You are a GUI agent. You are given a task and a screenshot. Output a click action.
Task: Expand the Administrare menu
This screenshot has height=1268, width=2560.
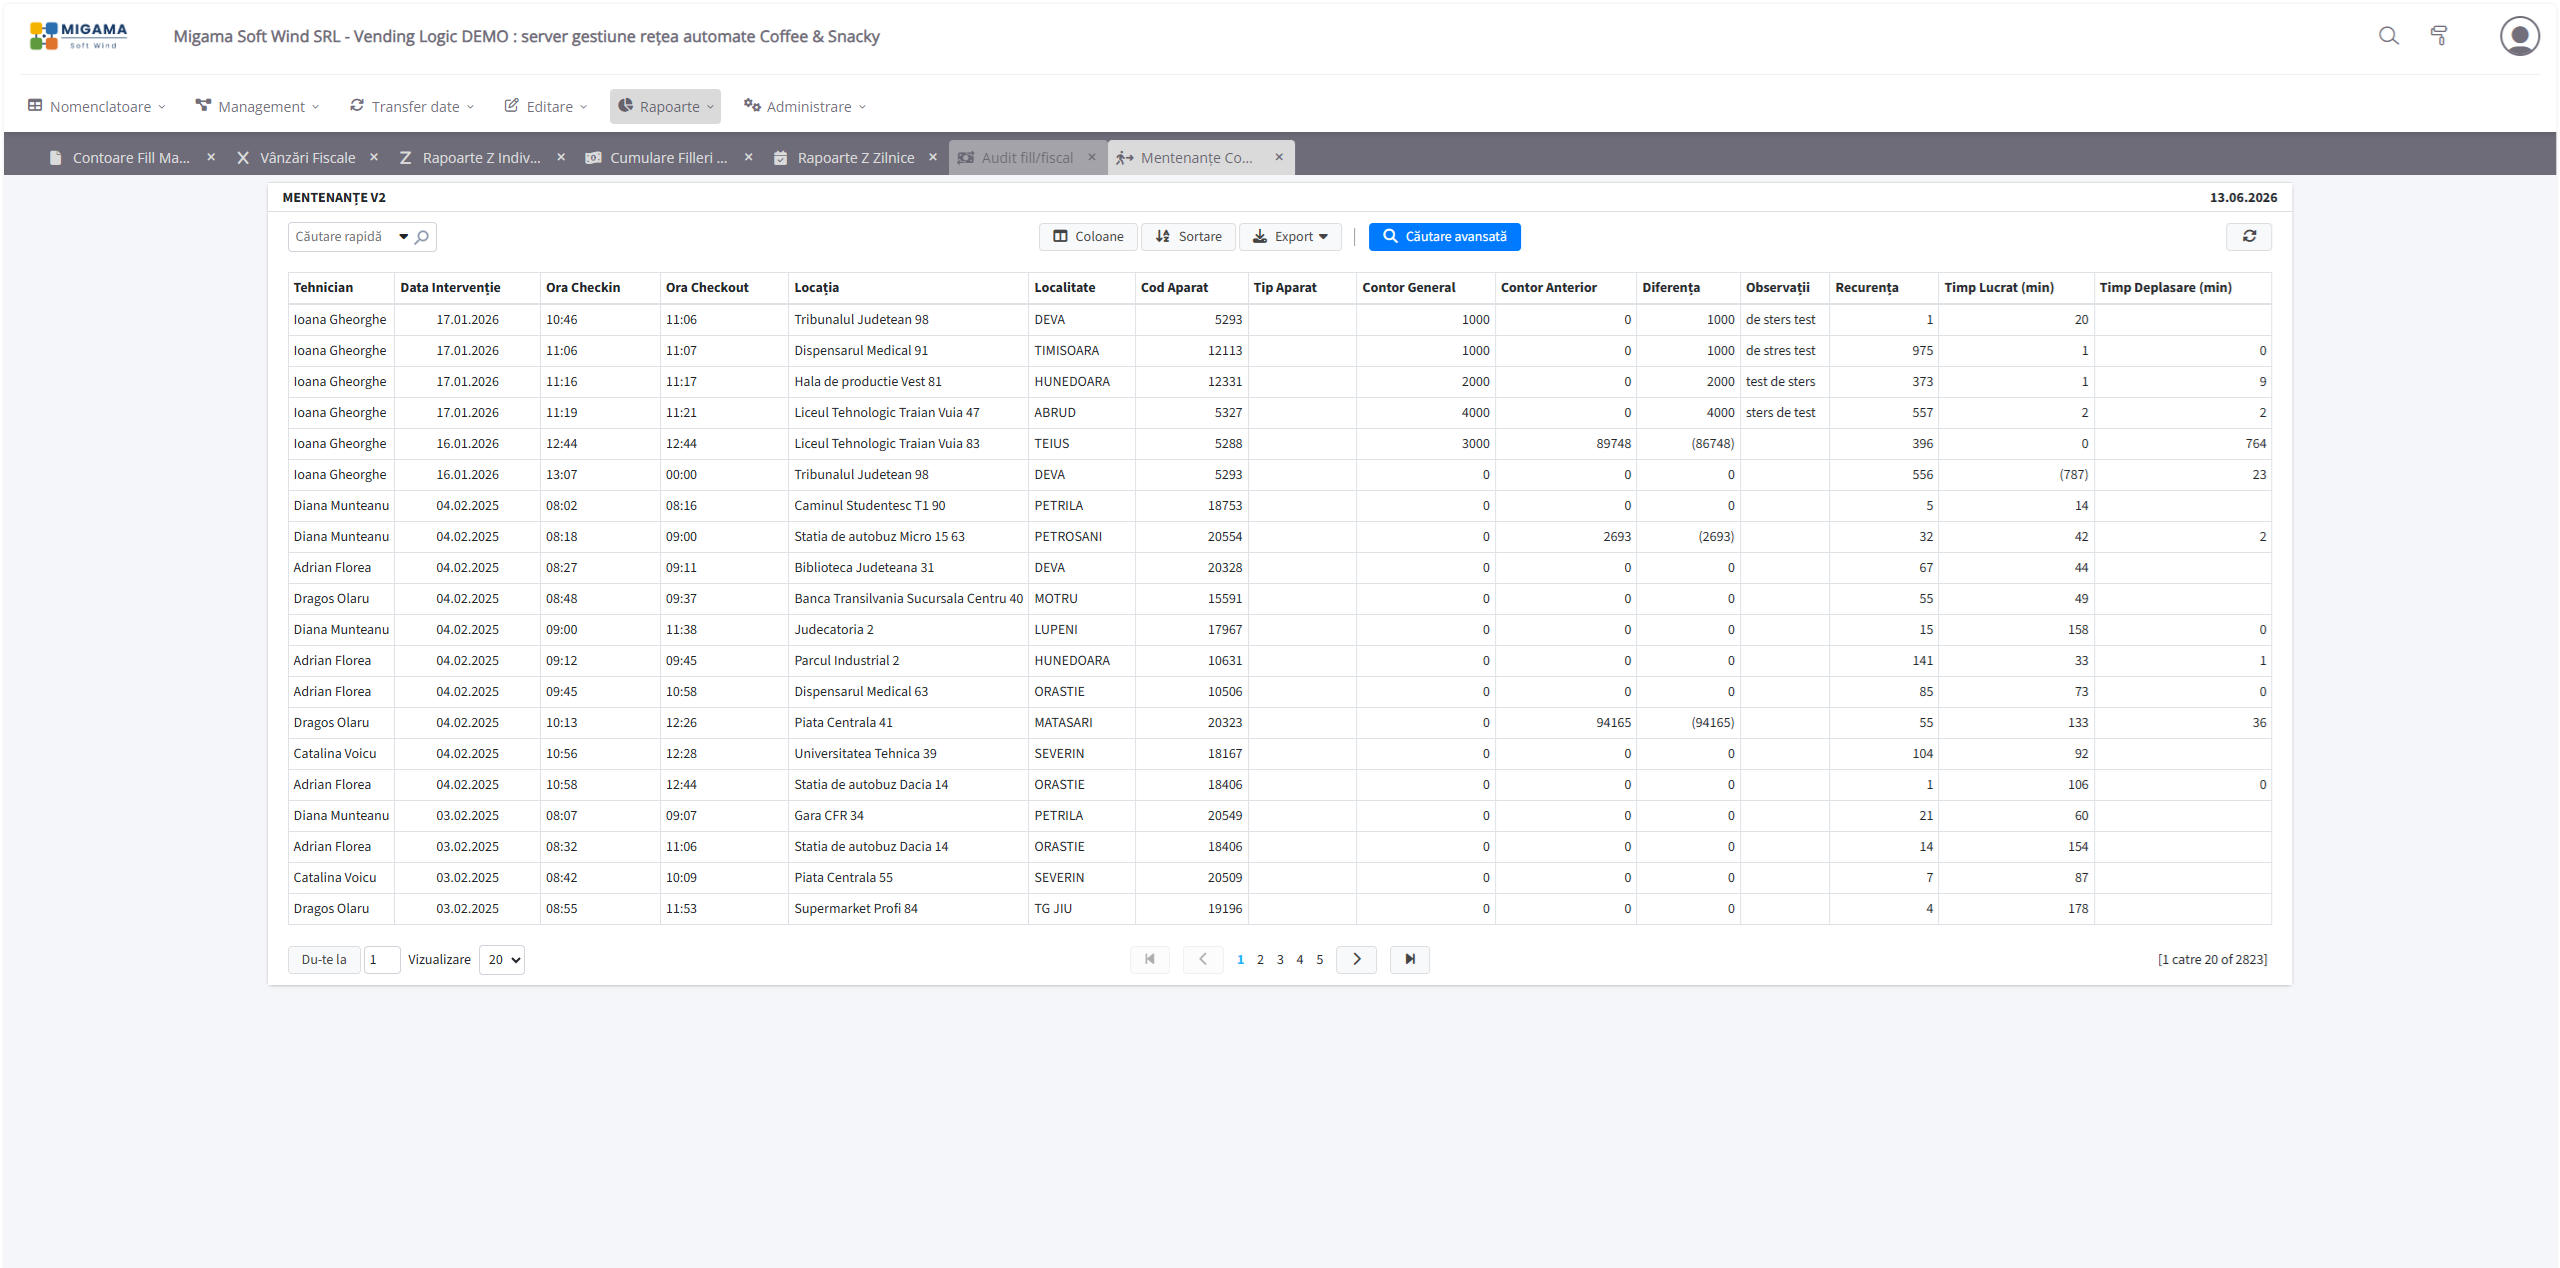[805, 107]
